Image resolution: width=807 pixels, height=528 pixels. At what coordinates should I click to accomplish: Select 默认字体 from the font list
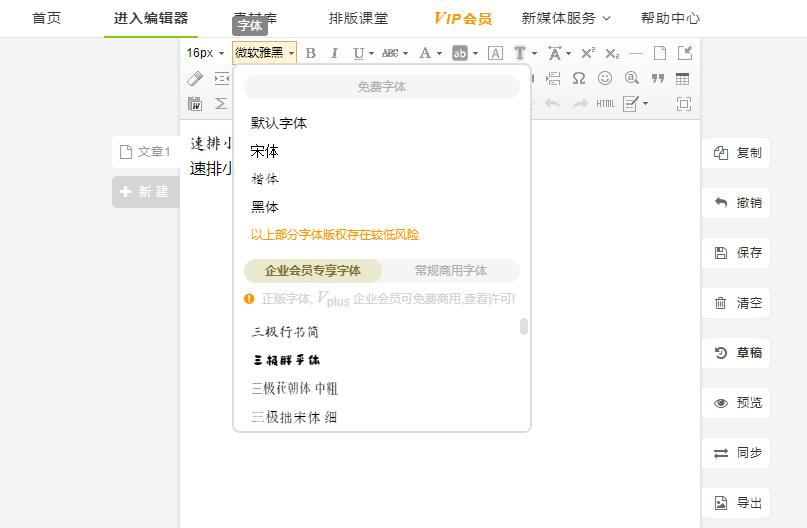tap(278, 123)
